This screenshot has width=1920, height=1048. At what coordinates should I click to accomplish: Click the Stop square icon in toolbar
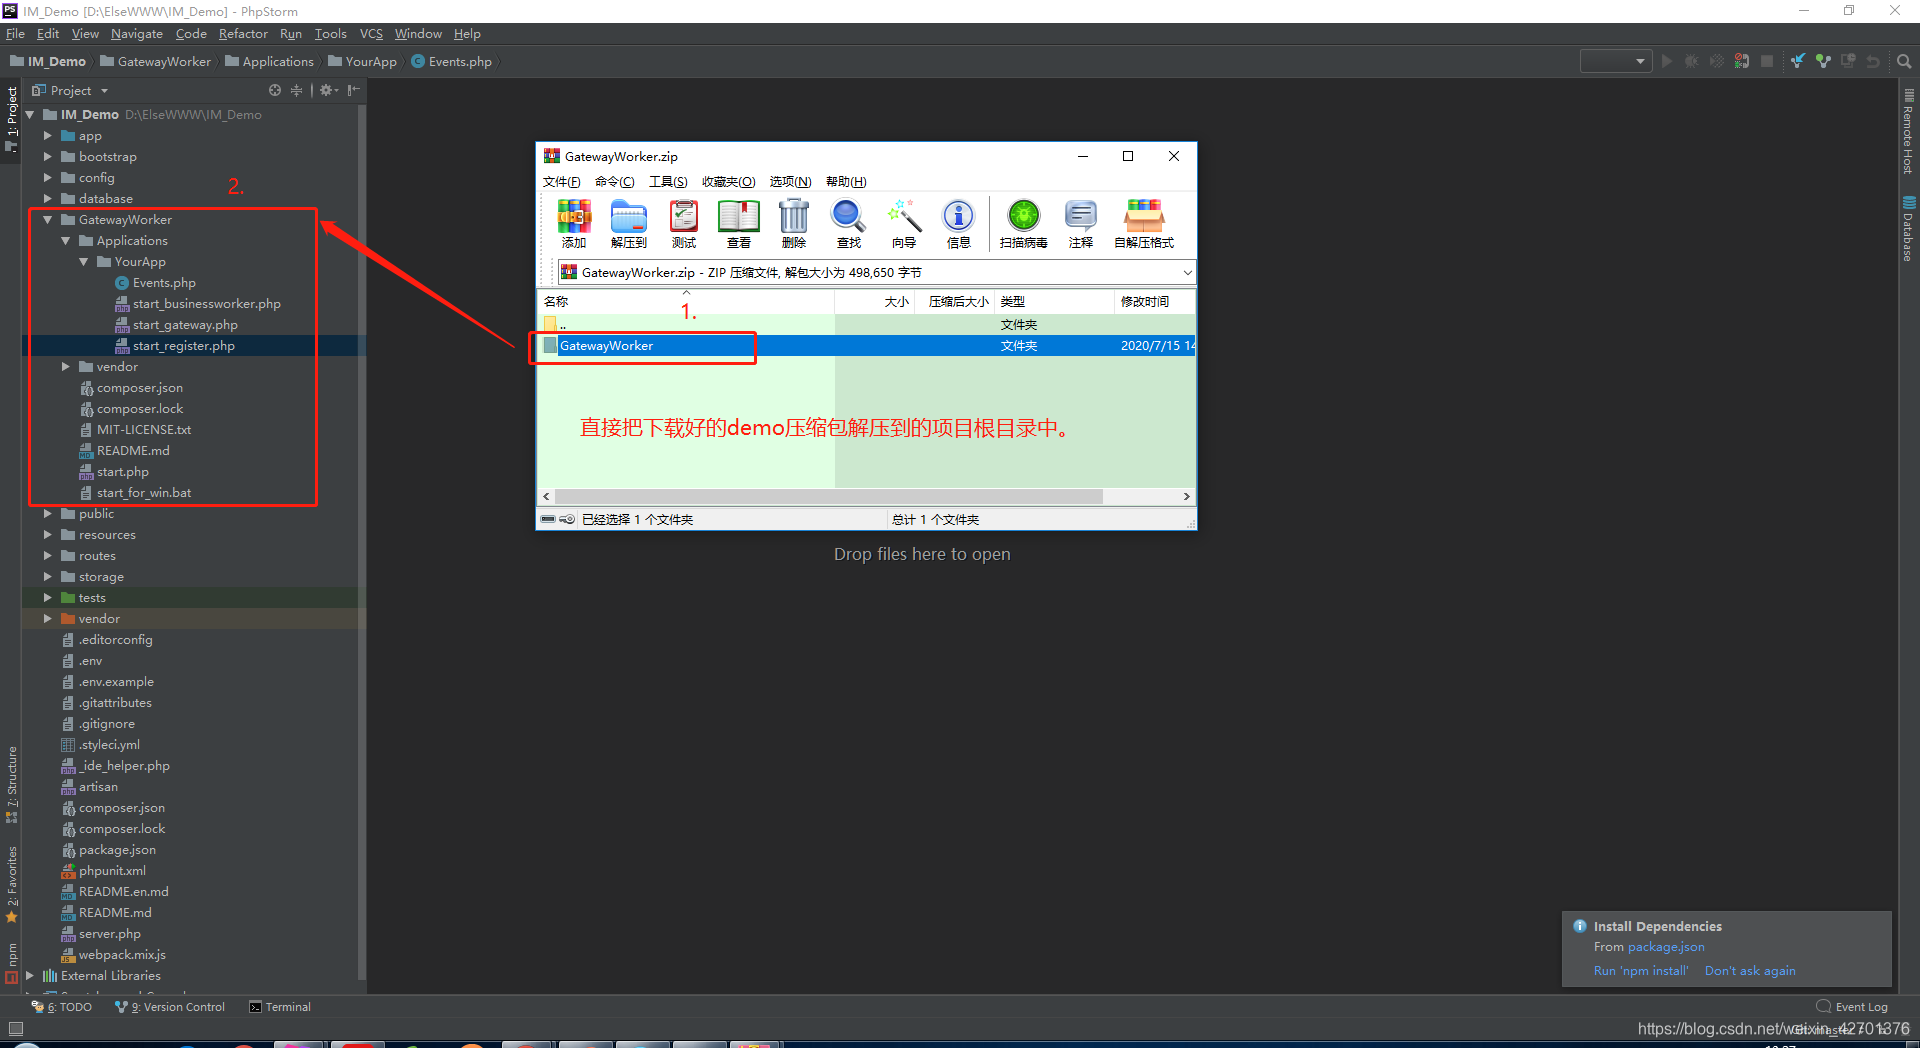tap(1767, 61)
